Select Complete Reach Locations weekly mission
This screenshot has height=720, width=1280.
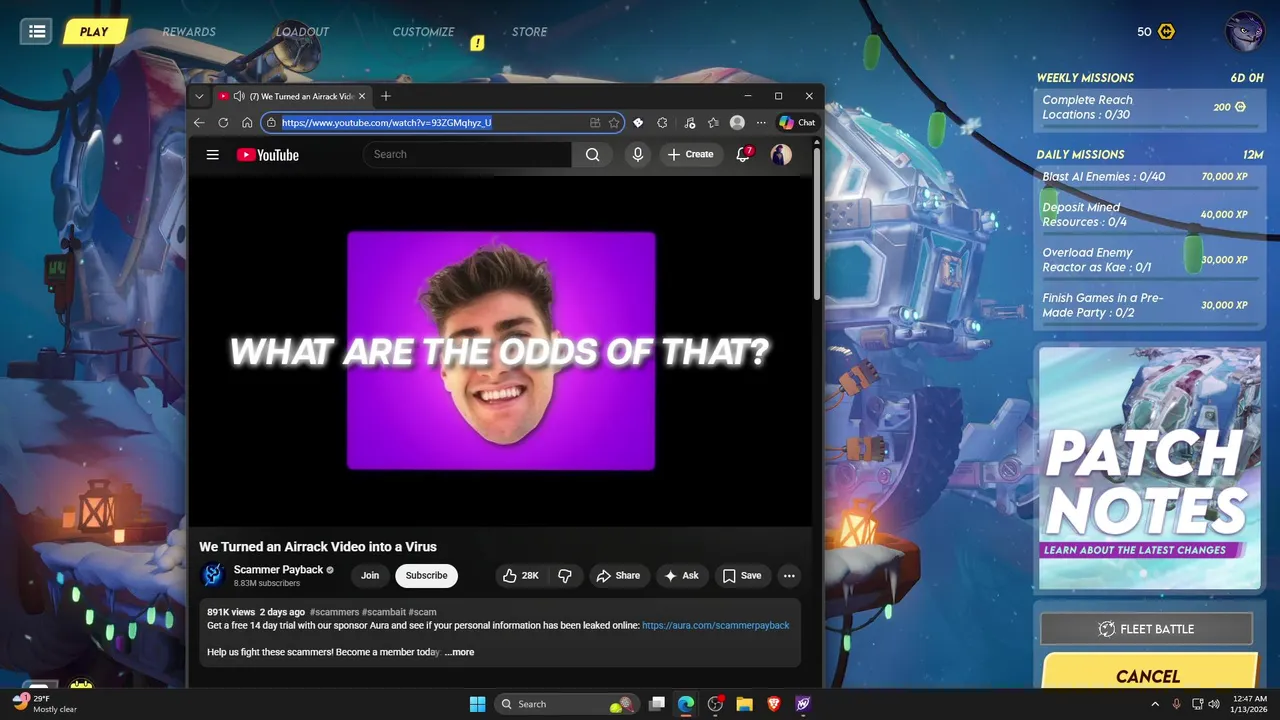[1147, 109]
